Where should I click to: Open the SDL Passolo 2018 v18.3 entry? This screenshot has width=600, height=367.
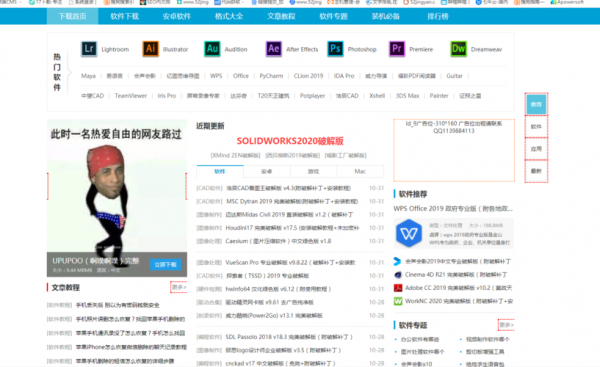289,337
